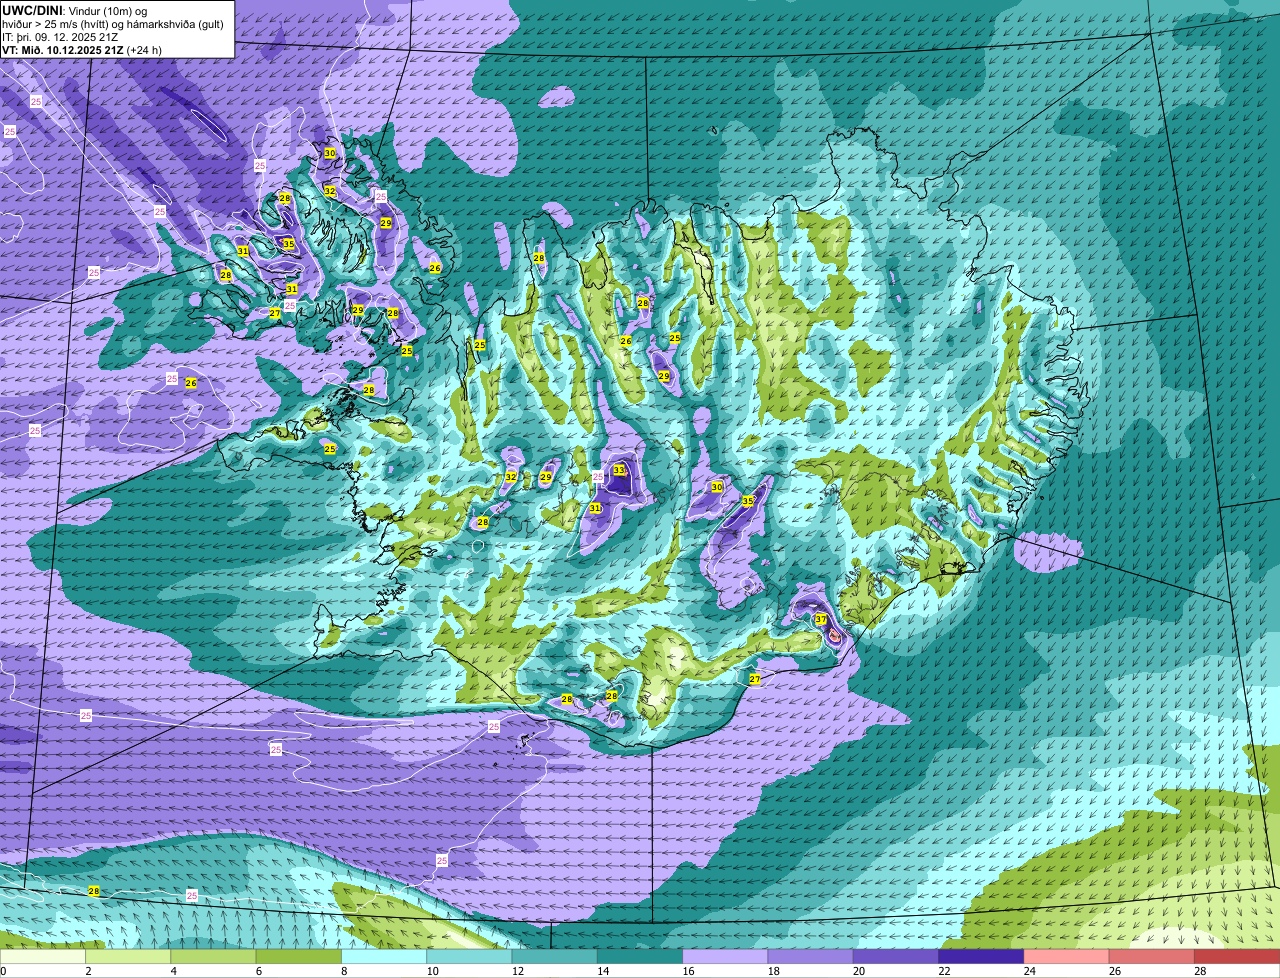Screen dimensions: 1280x978
Task: Click the "16" tick label on color bar
Action: tap(688, 971)
